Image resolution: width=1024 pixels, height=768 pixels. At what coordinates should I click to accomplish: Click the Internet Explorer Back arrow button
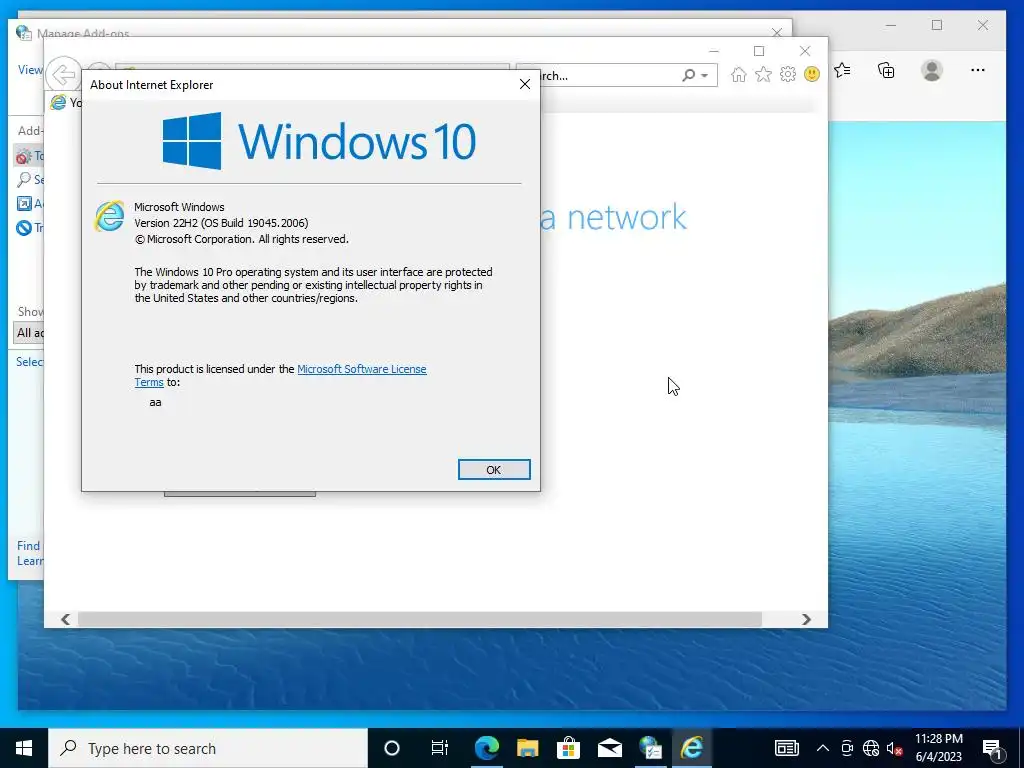pyautogui.click(x=63, y=74)
